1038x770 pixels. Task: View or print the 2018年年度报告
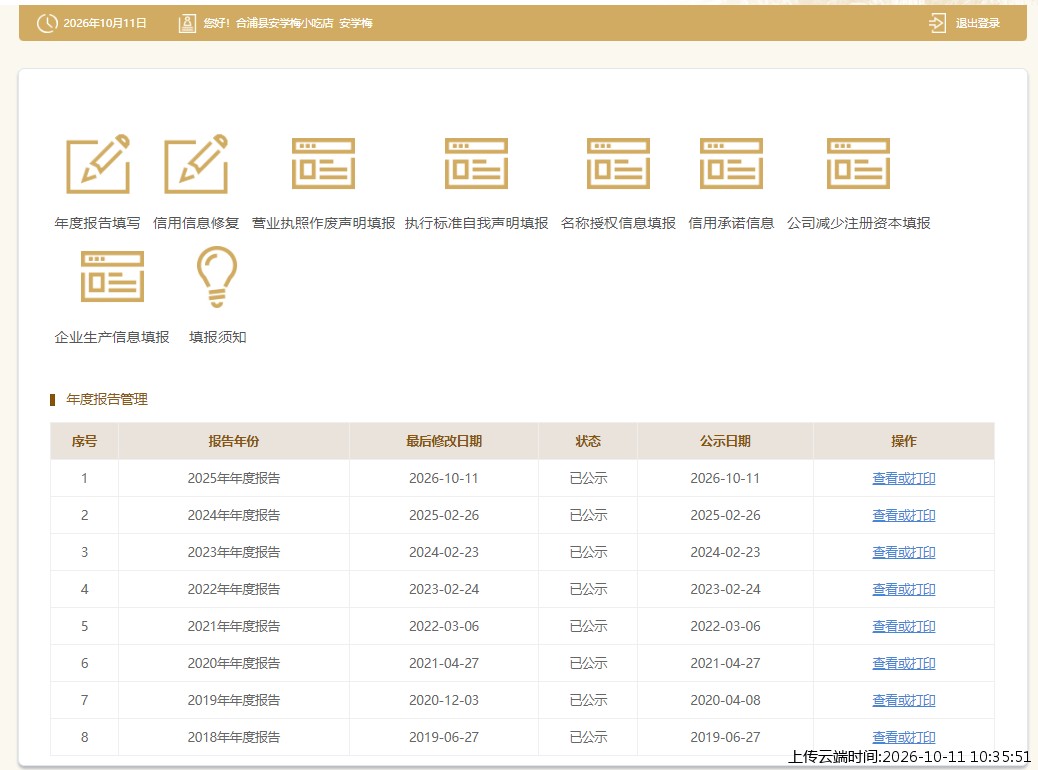tap(904, 737)
